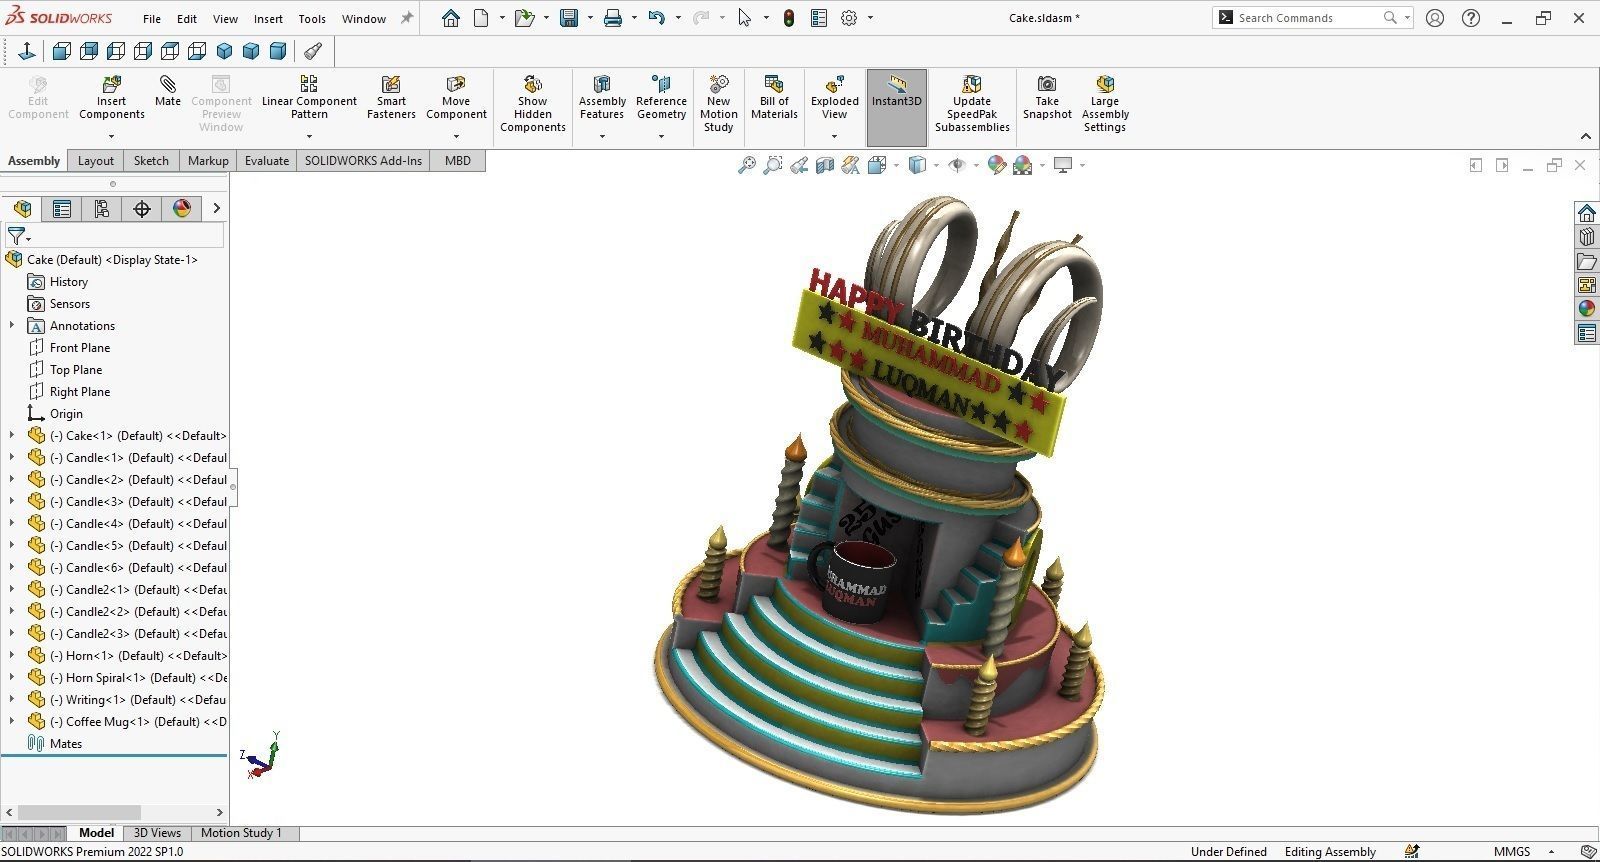The image size is (1600, 862).
Task: Open Reference Geometry tool
Action: pos(661,97)
